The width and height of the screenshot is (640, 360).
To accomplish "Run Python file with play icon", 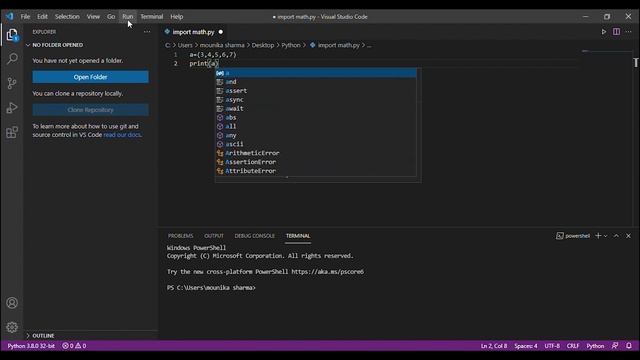I will 604,32.
